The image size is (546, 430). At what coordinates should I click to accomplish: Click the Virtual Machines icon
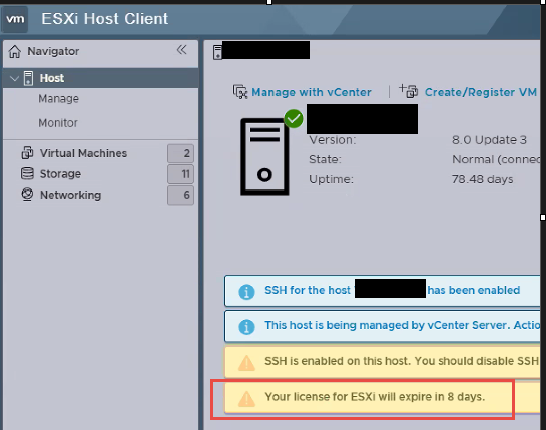28,153
